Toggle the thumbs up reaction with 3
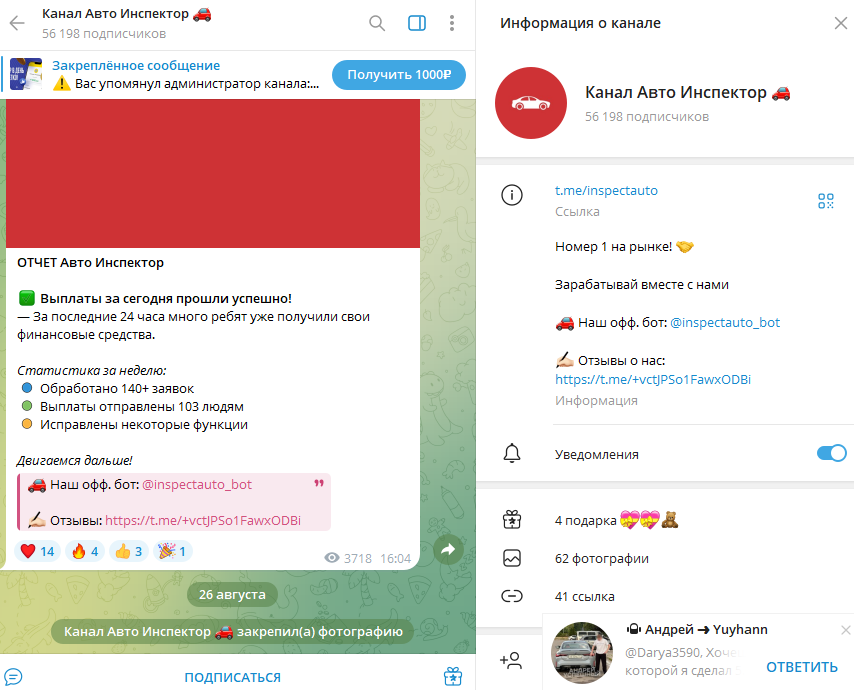This screenshot has height=690, width=854. coord(129,551)
